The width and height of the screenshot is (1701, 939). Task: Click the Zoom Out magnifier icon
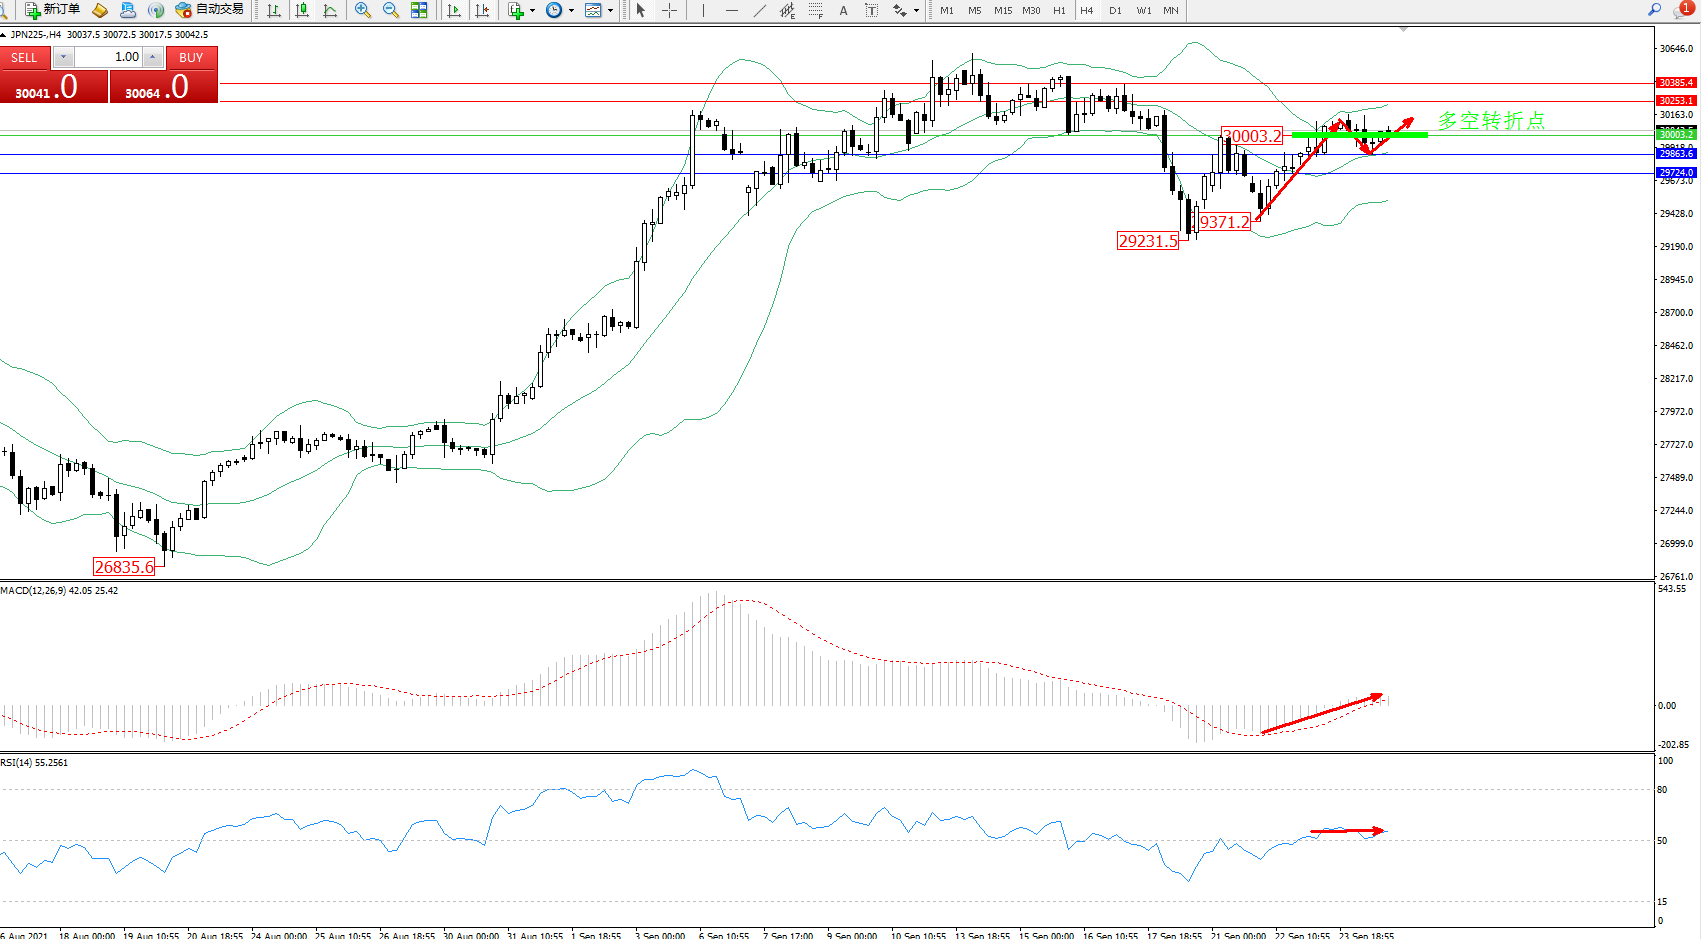(391, 10)
